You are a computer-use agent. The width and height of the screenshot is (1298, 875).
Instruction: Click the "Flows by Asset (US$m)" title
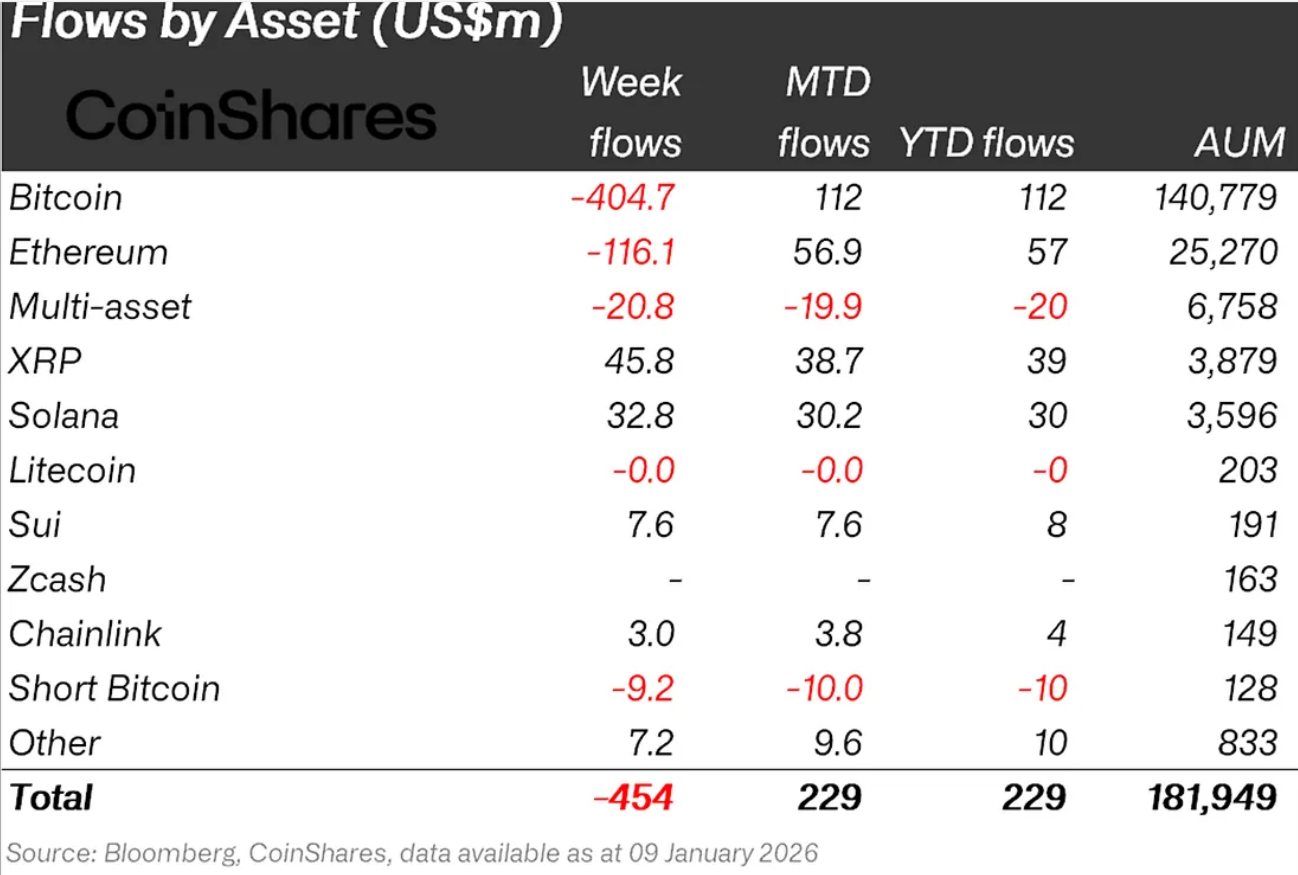pyautogui.click(x=284, y=23)
